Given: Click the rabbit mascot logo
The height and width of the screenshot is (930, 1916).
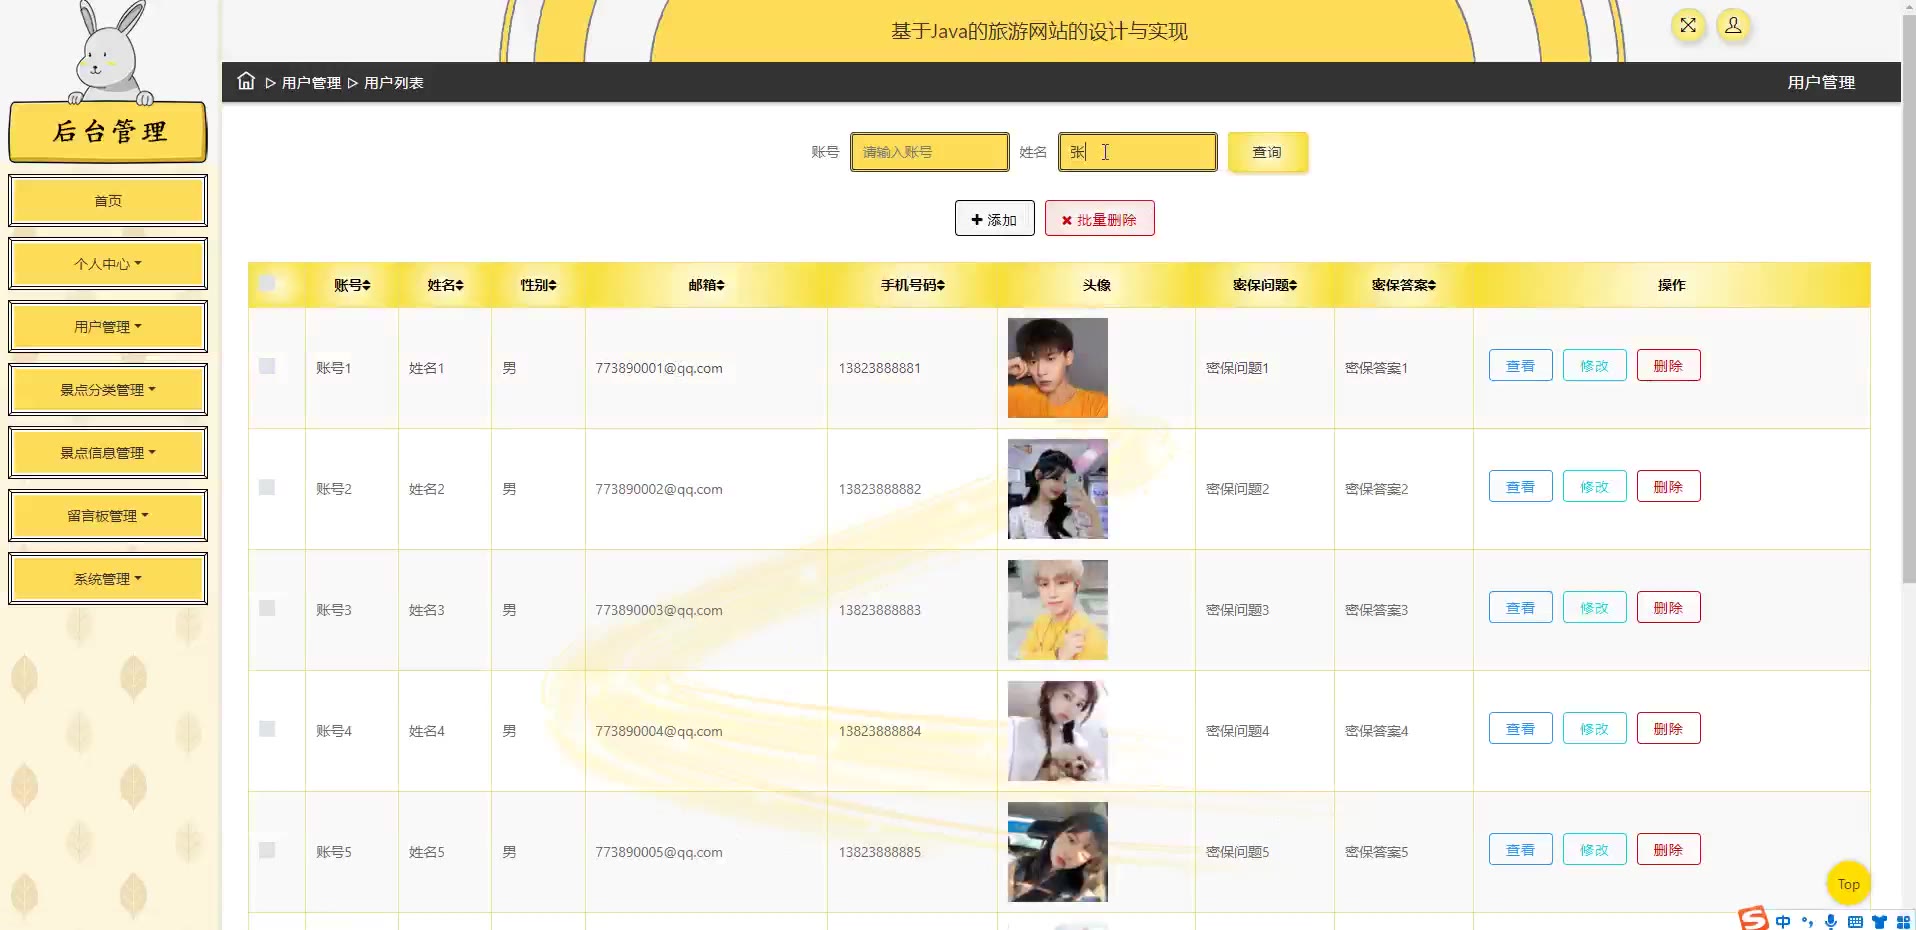Looking at the screenshot, I should (x=110, y=52).
